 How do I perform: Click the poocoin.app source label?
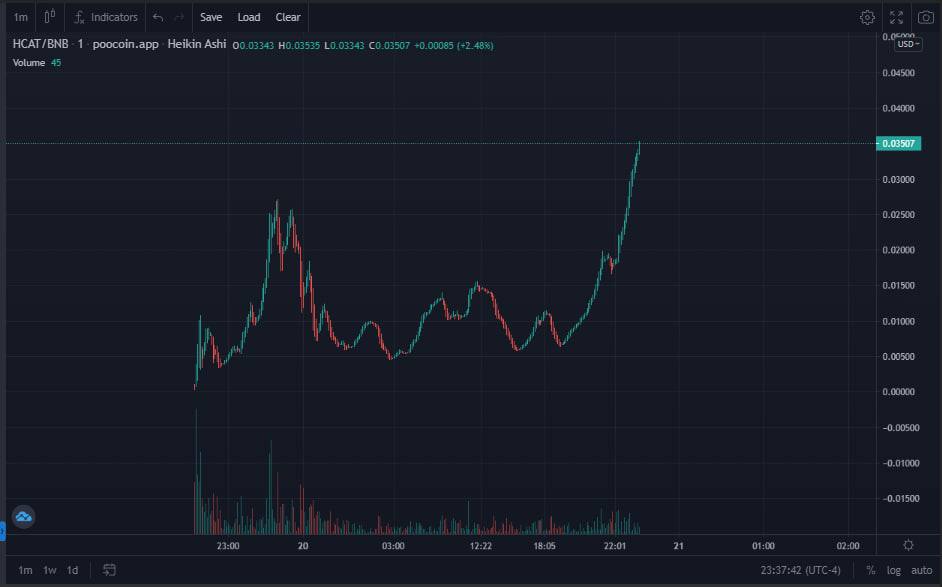[126, 44]
